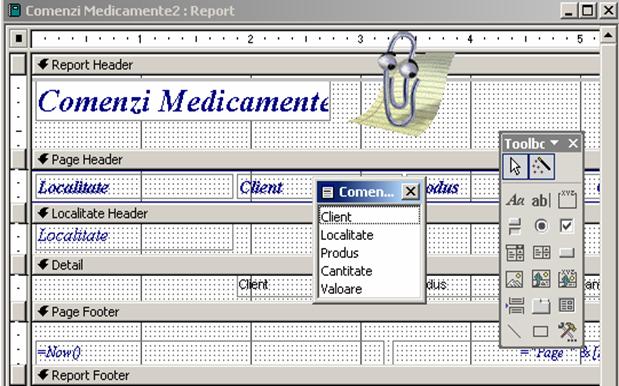Select the Command Button tool

[567, 253]
